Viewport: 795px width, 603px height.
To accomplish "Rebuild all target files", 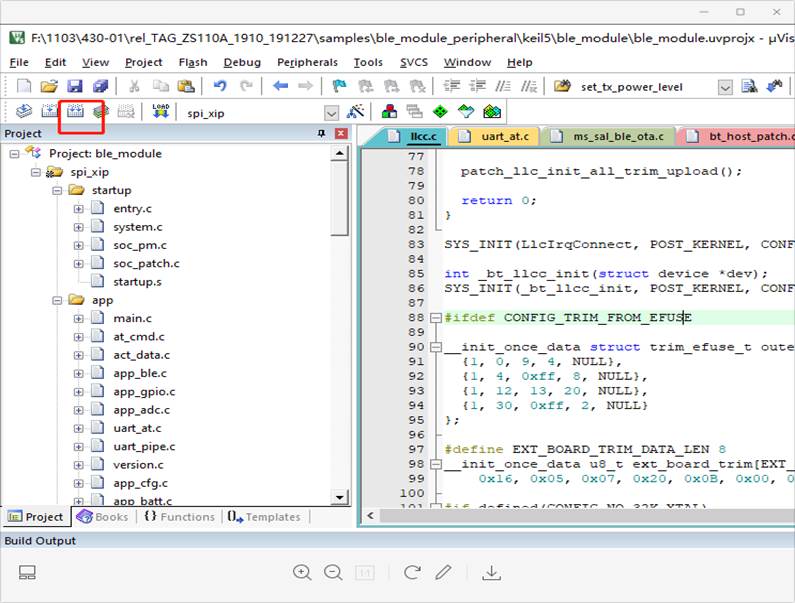I will tap(75, 111).
